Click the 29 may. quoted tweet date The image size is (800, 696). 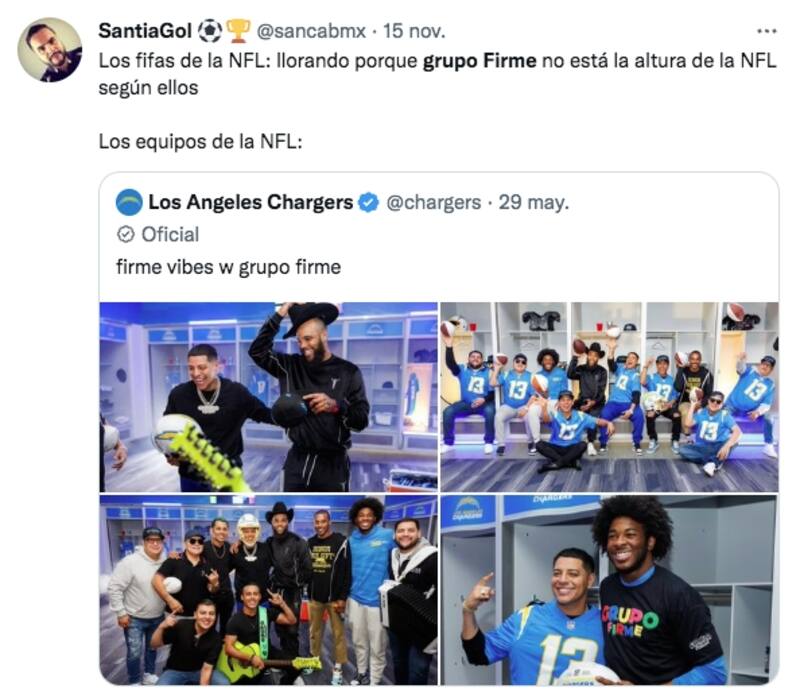(534, 202)
